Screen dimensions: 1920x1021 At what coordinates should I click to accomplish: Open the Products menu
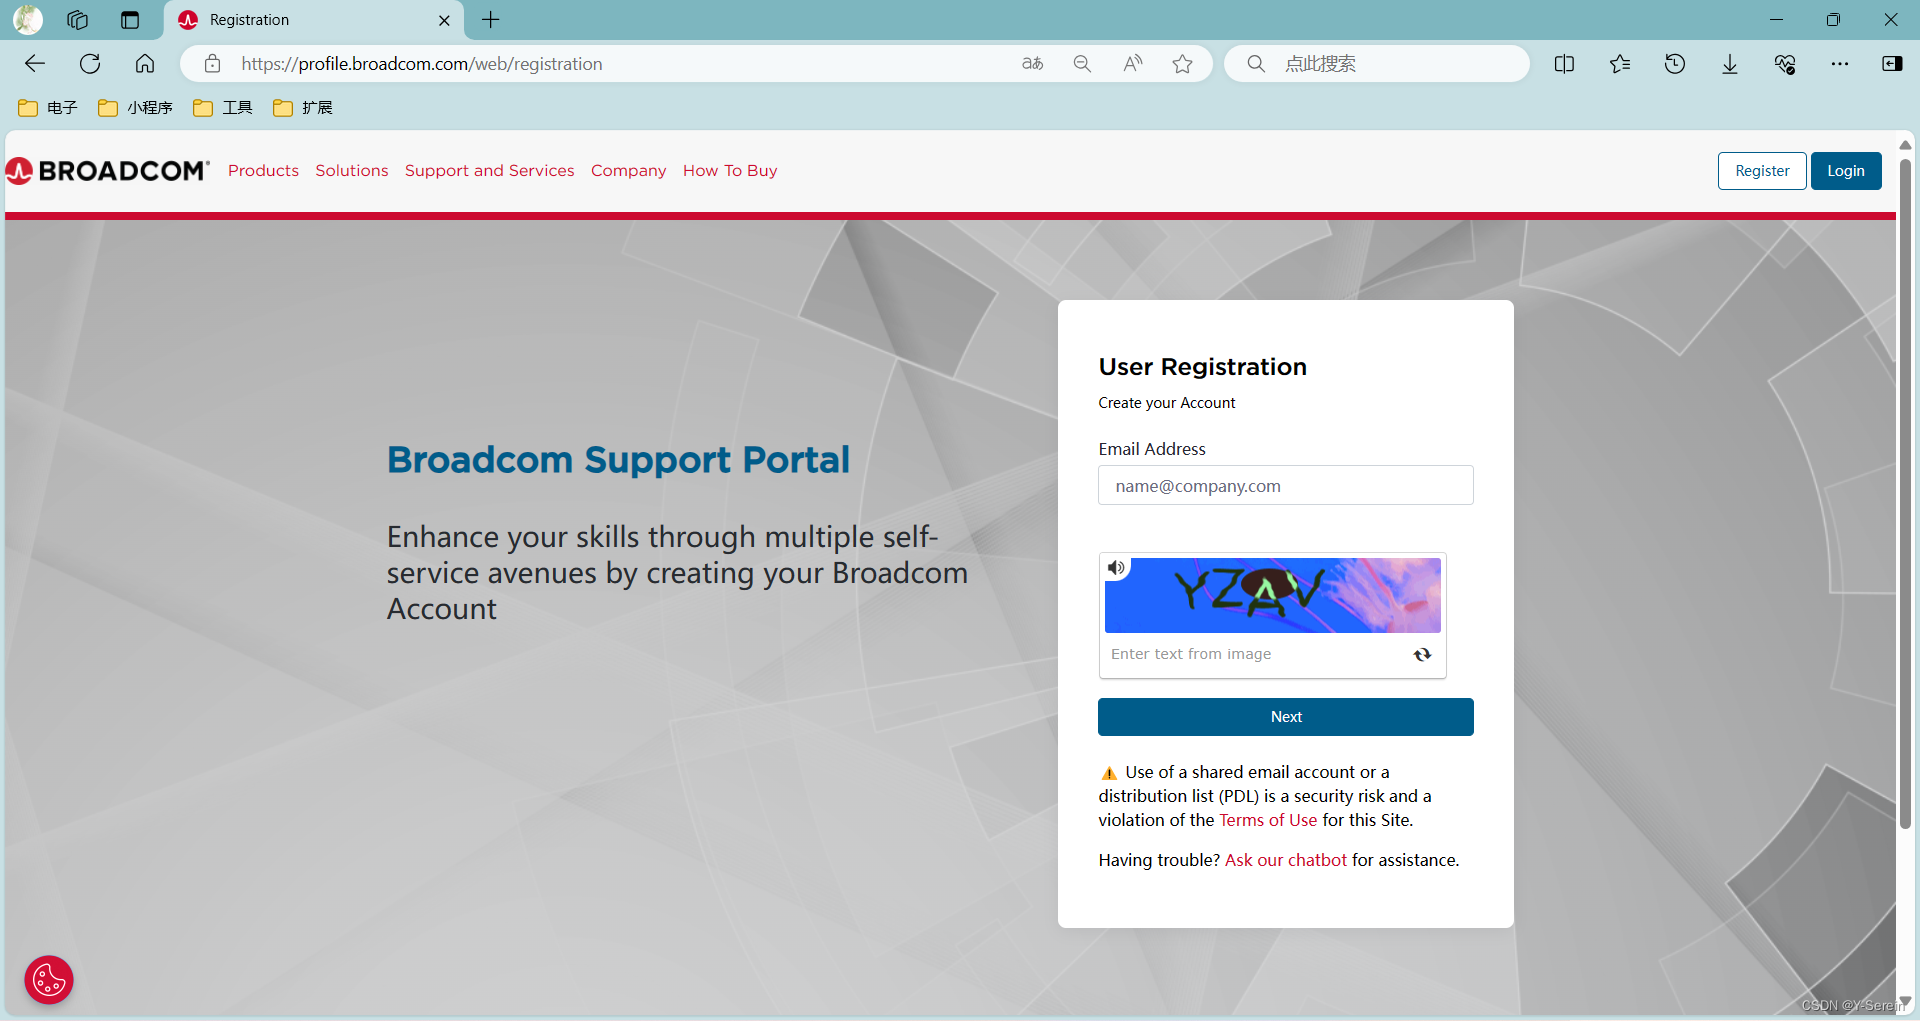click(x=263, y=170)
